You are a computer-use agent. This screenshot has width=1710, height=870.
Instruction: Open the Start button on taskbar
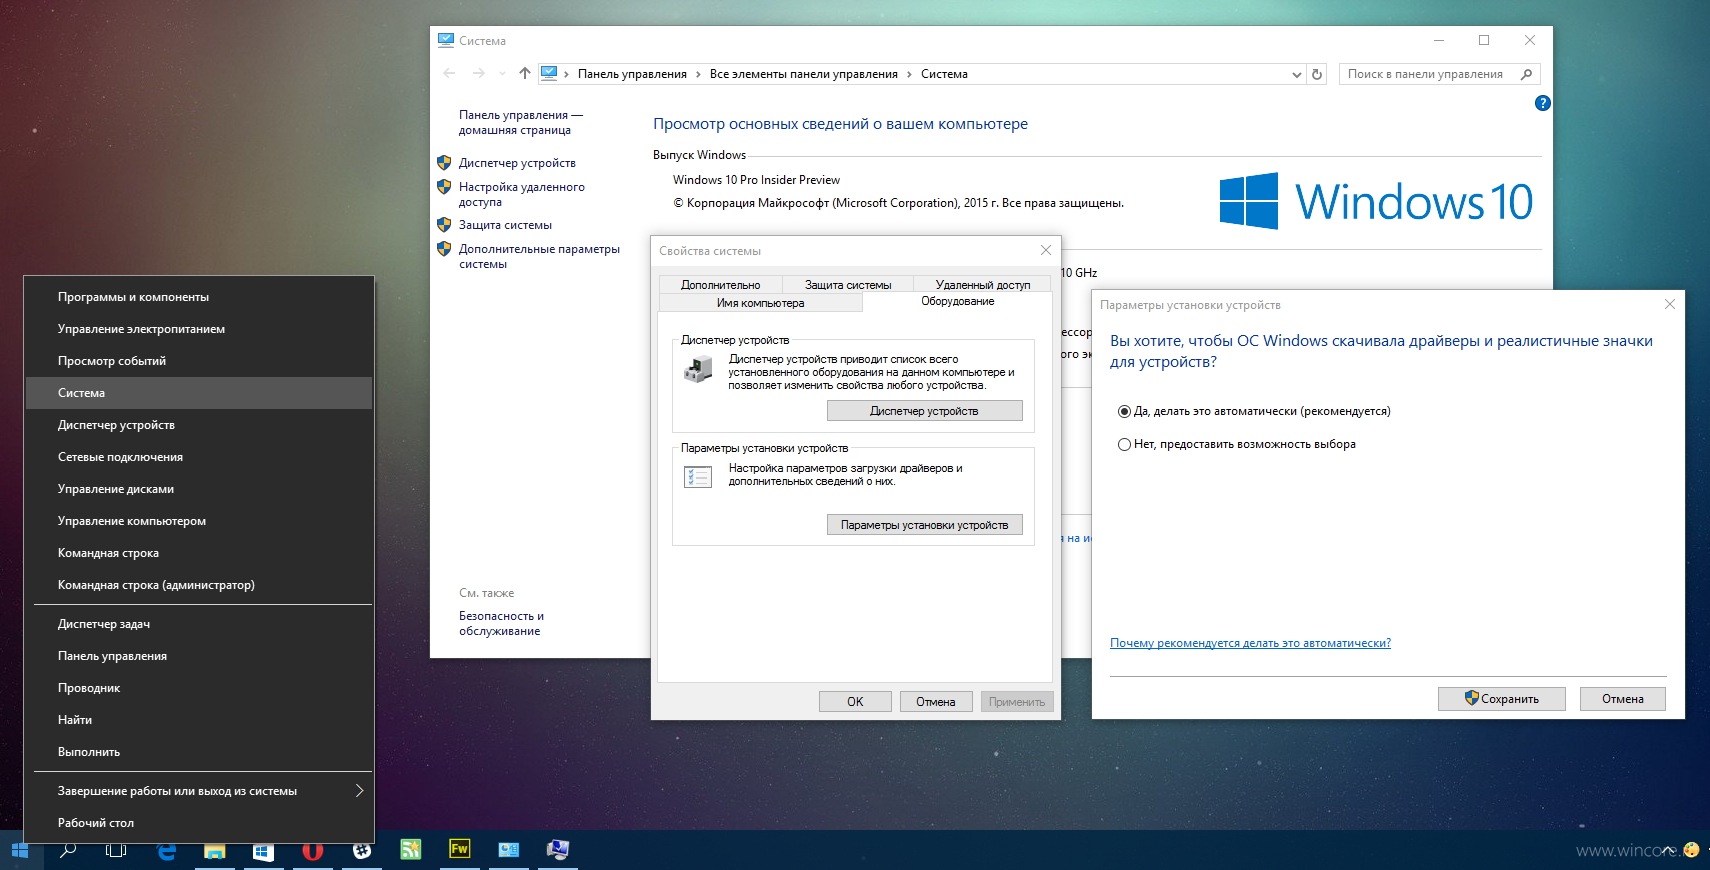pyautogui.click(x=20, y=850)
